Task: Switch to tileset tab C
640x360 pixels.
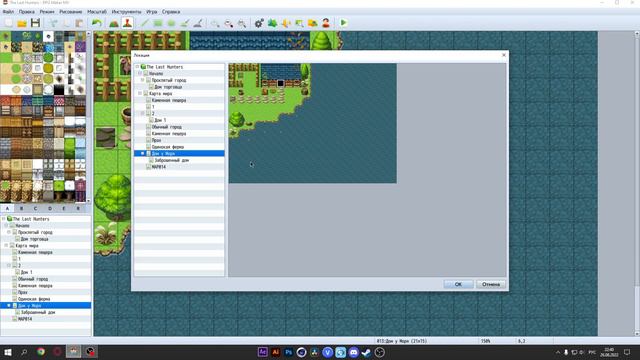Action: pyautogui.click(x=36, y=208)
